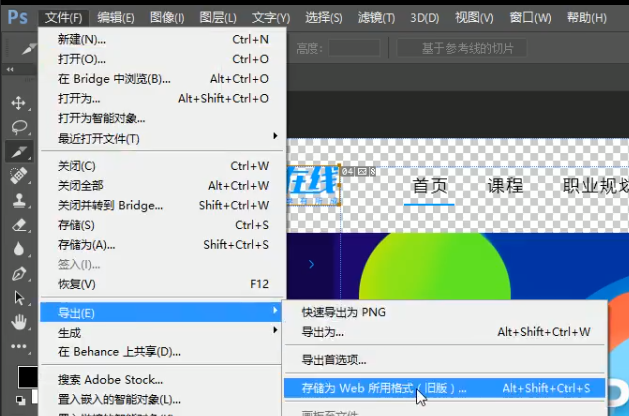This screenshot has width=629, height=416.
Task: Choose 置入嵌入的智能对象(L)...
Action: 161,400
